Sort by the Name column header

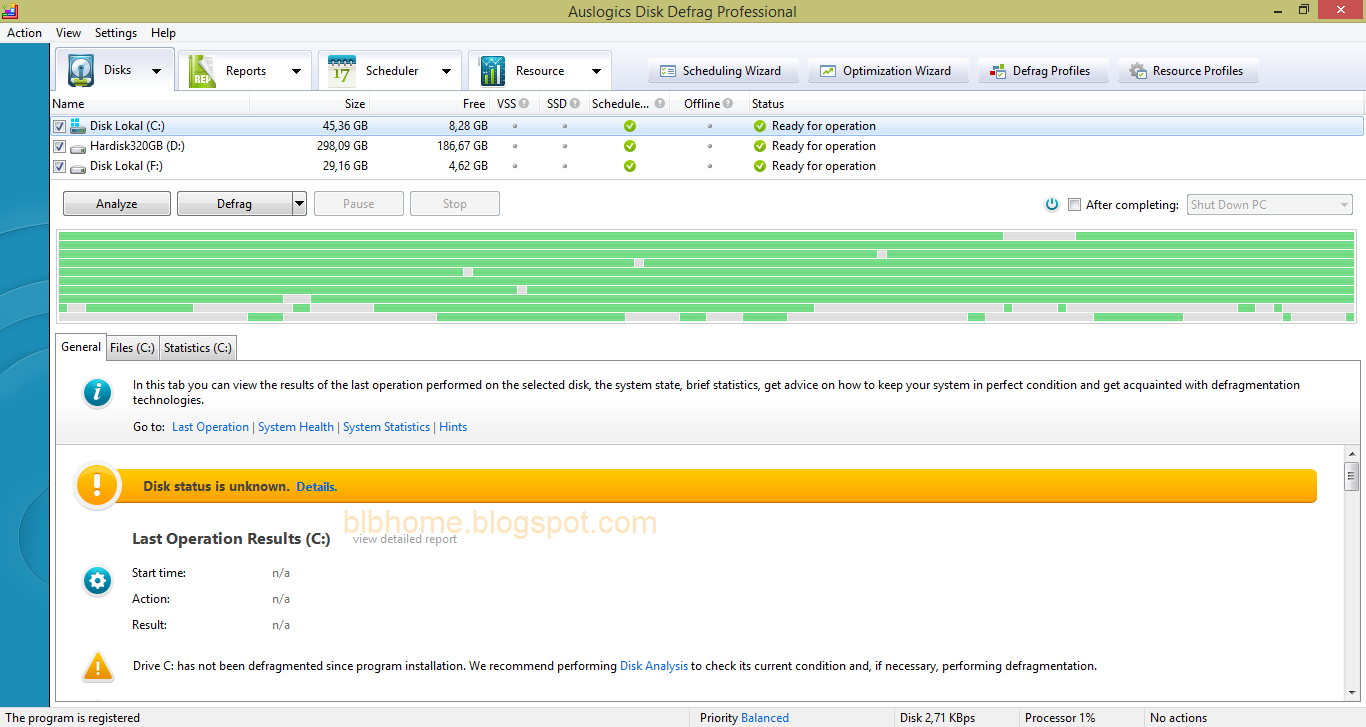pos(150,103)
